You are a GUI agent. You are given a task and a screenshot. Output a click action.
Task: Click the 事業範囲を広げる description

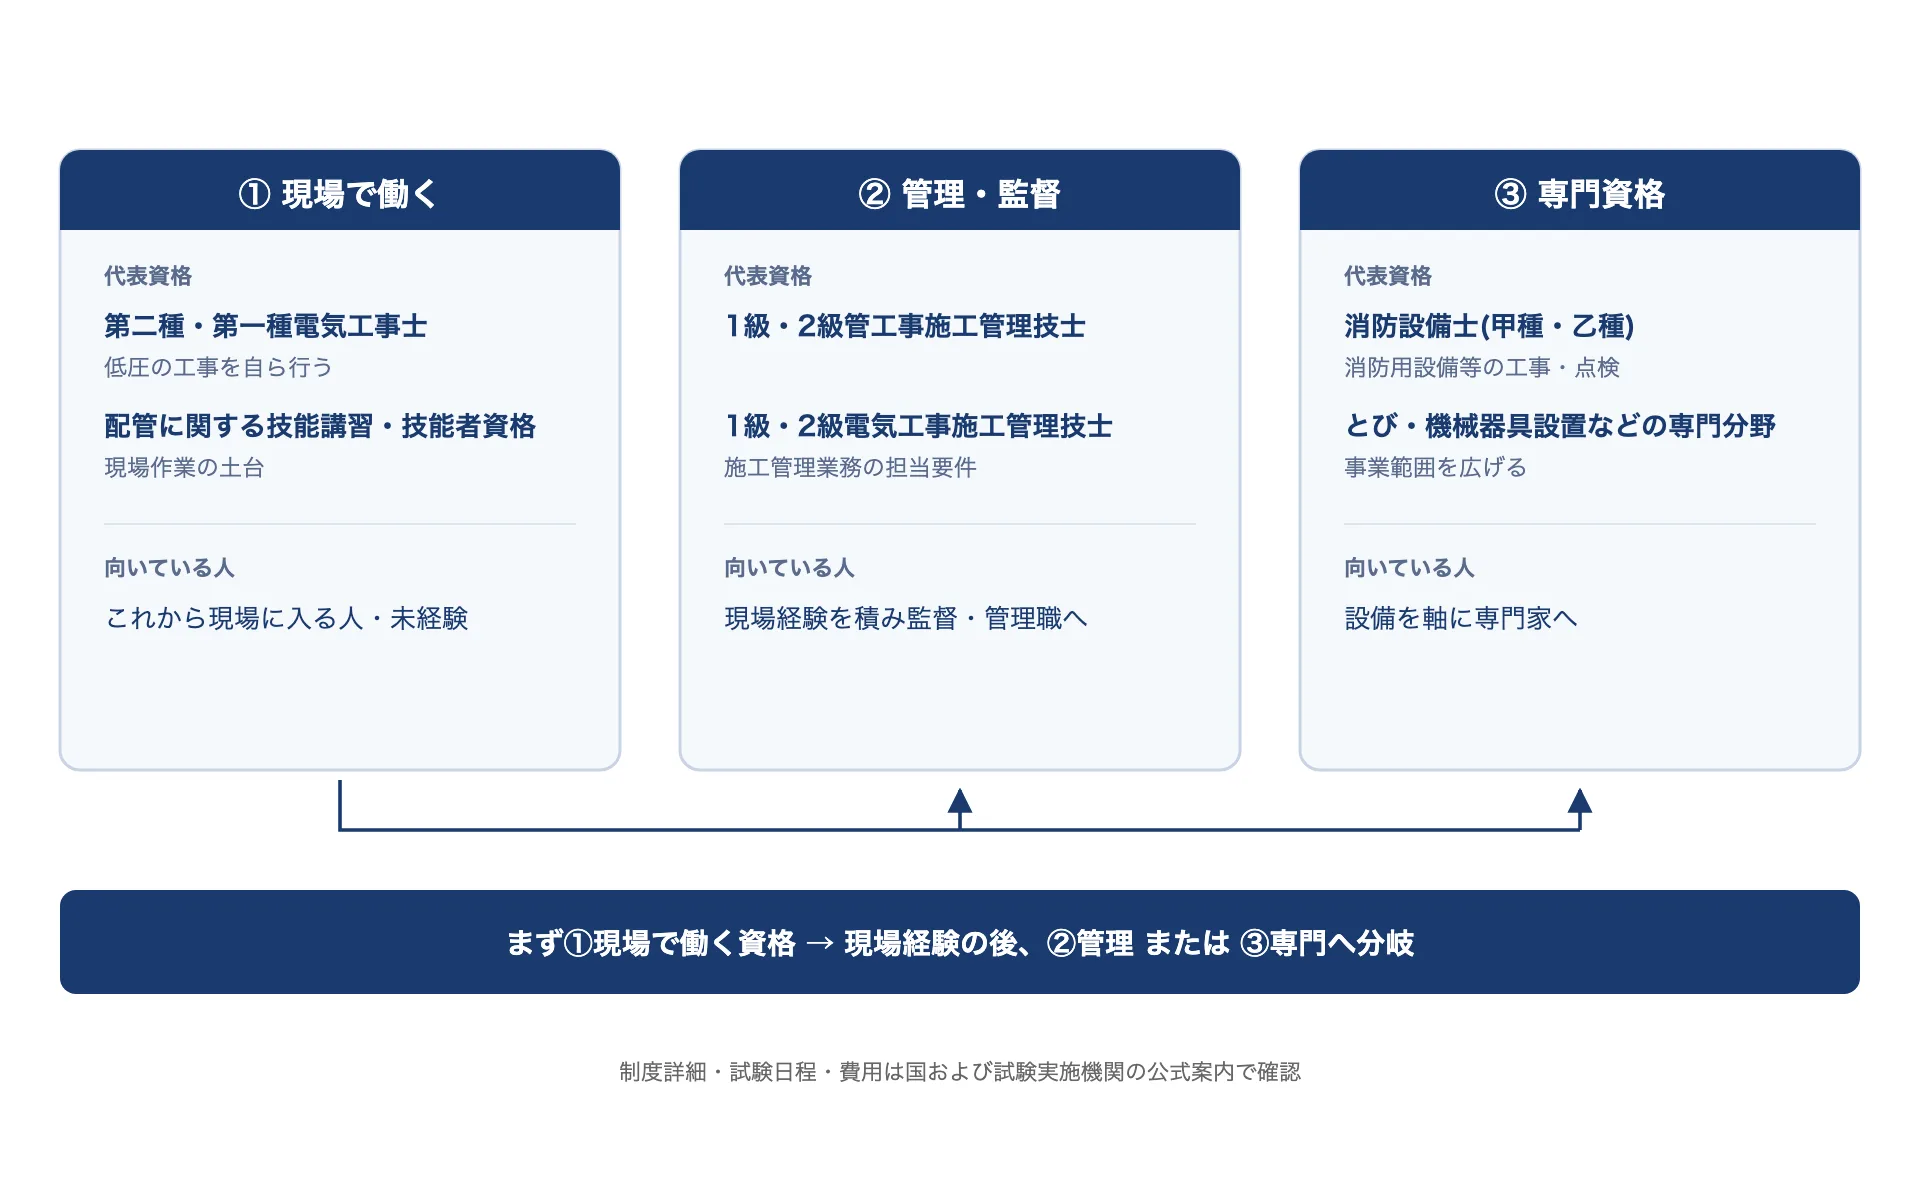pyautogui.click(x=1435, y=468)
